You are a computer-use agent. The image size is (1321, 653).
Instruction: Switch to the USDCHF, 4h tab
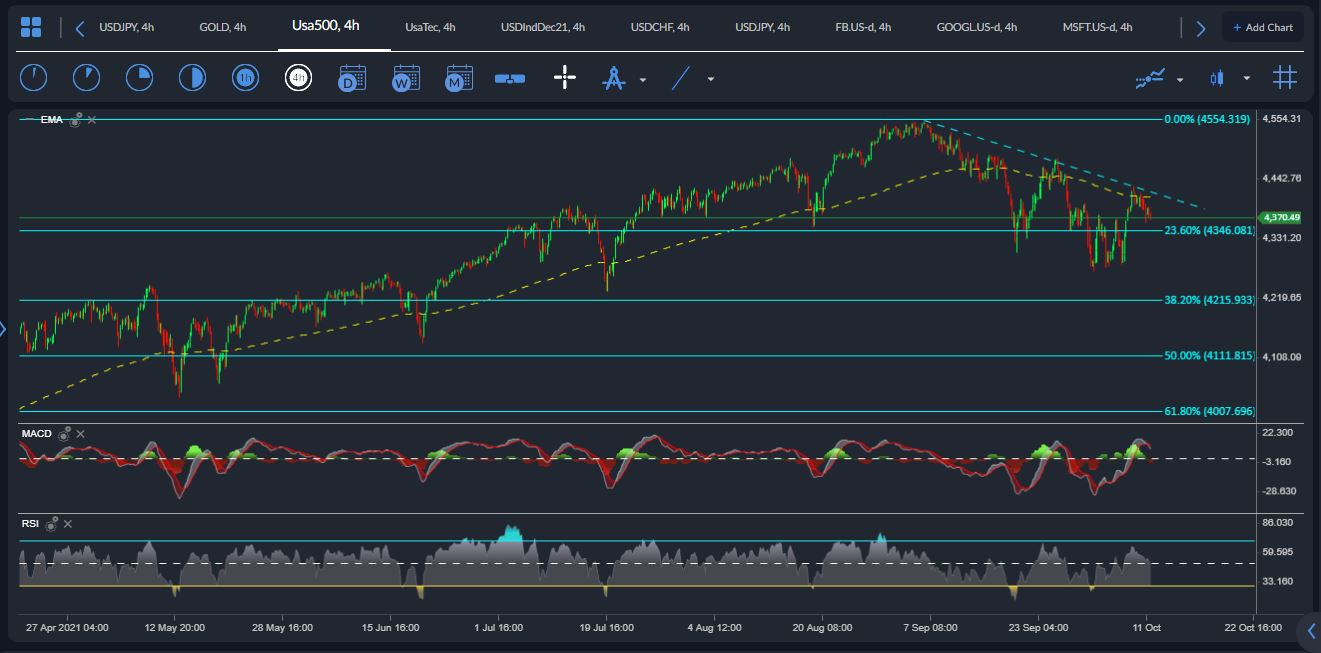point(660,27)
